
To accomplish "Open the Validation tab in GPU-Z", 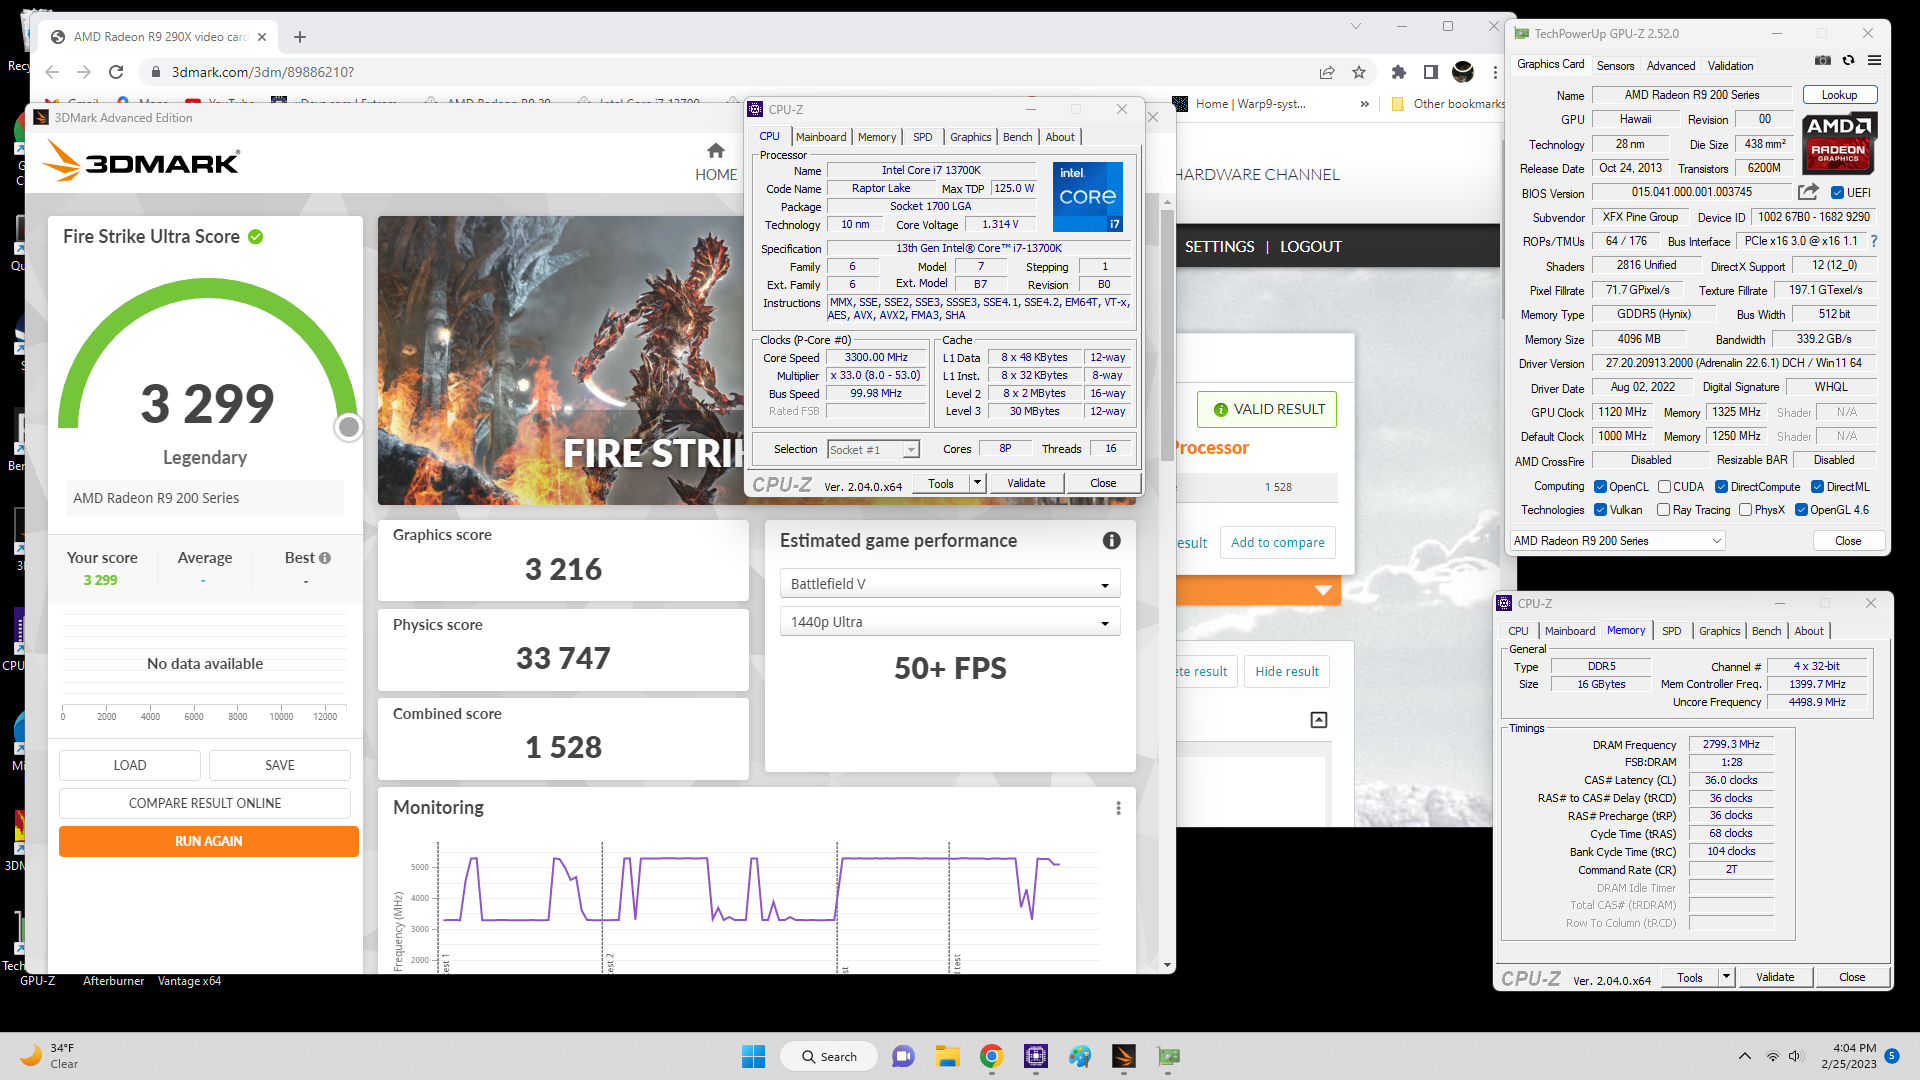I will (1730, 66).
